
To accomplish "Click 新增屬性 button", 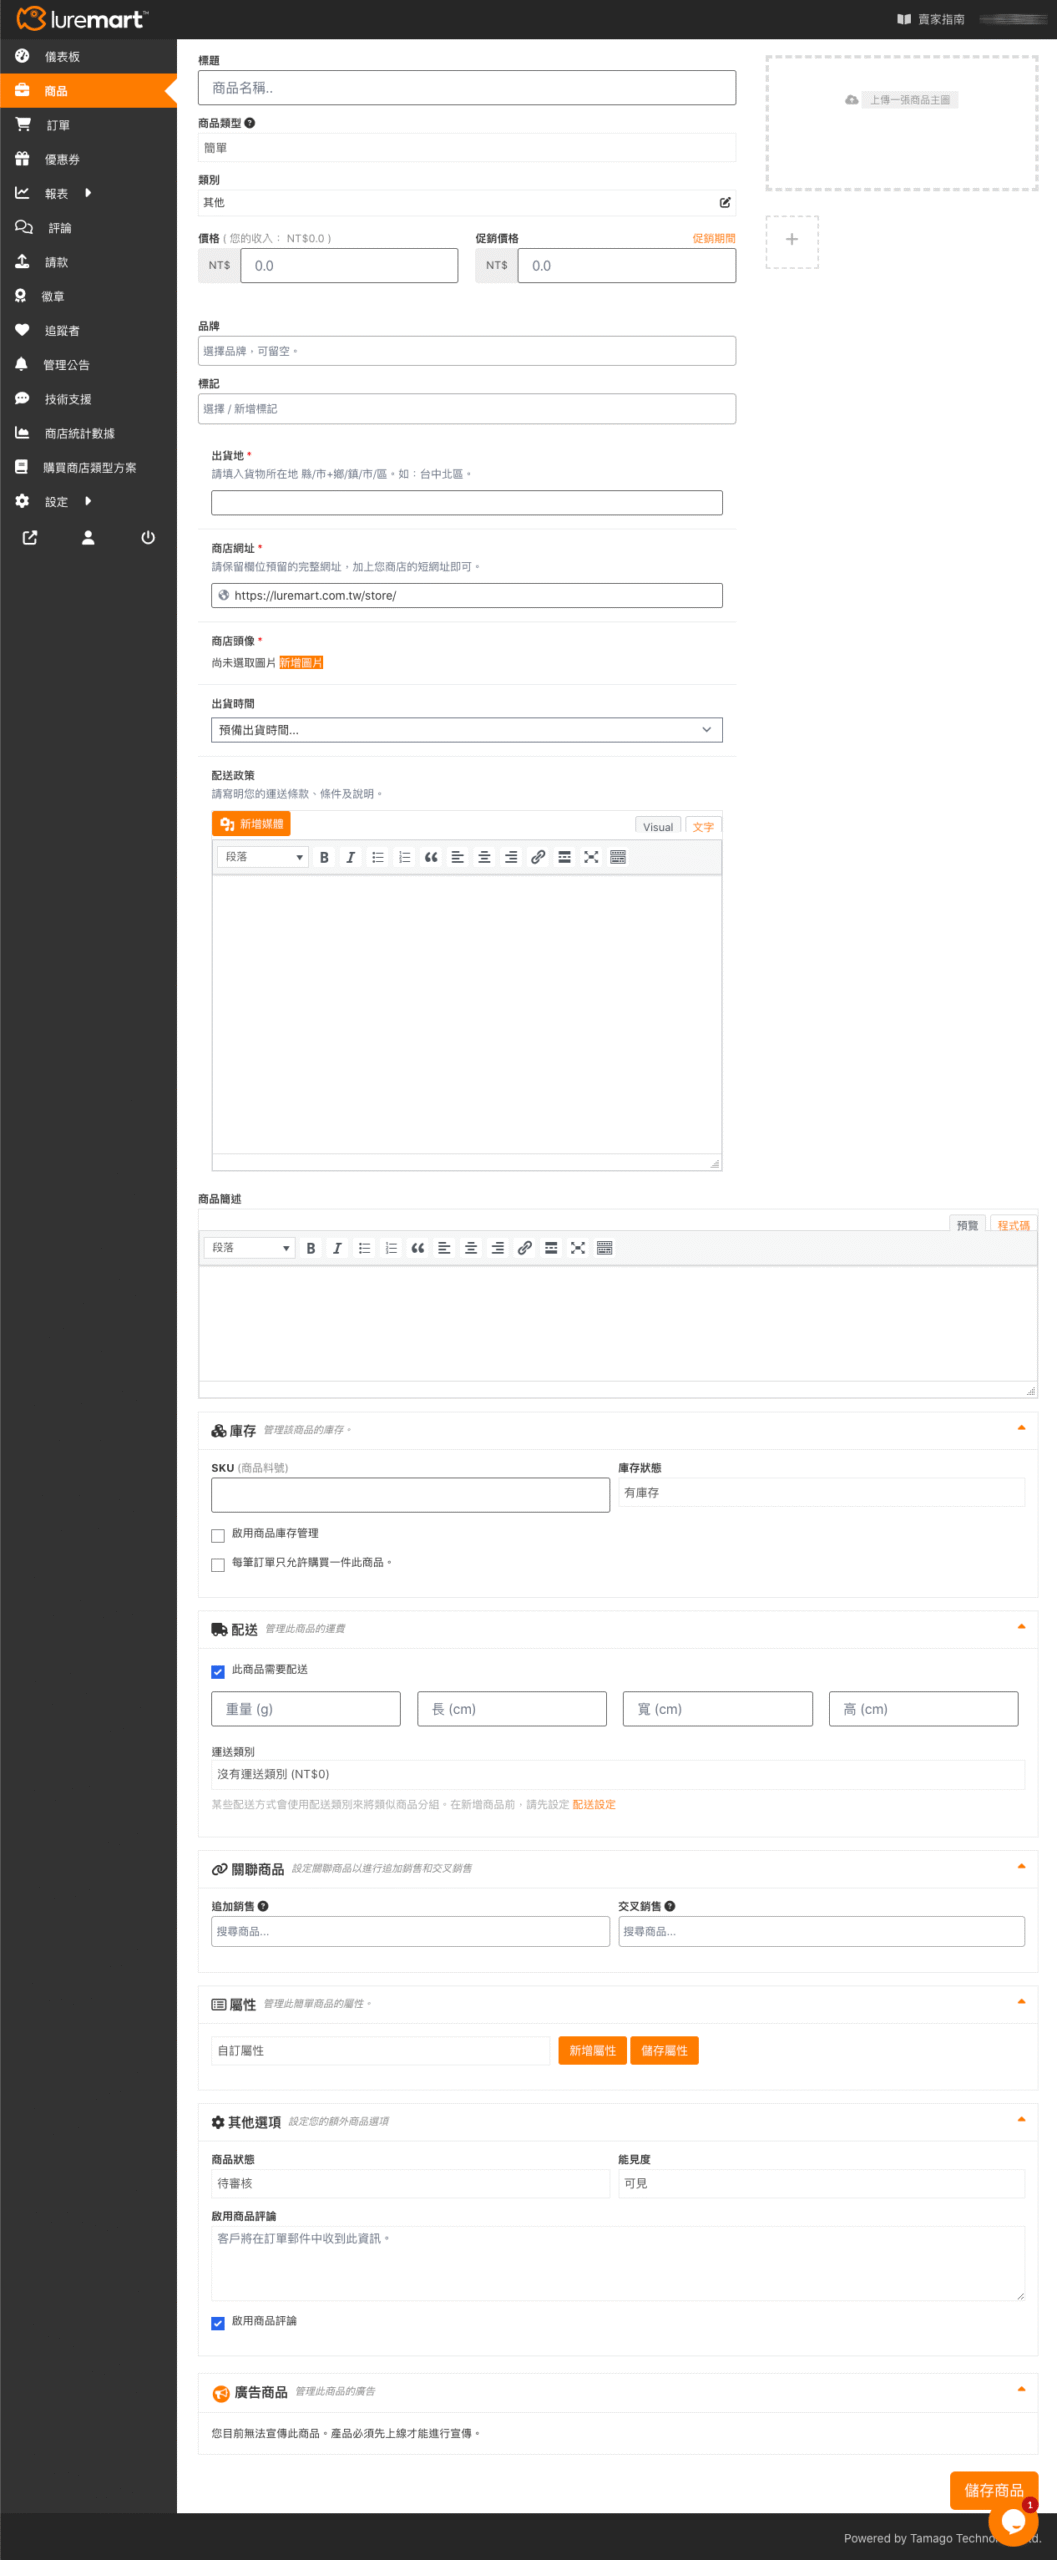I will tap(592, 2051).
